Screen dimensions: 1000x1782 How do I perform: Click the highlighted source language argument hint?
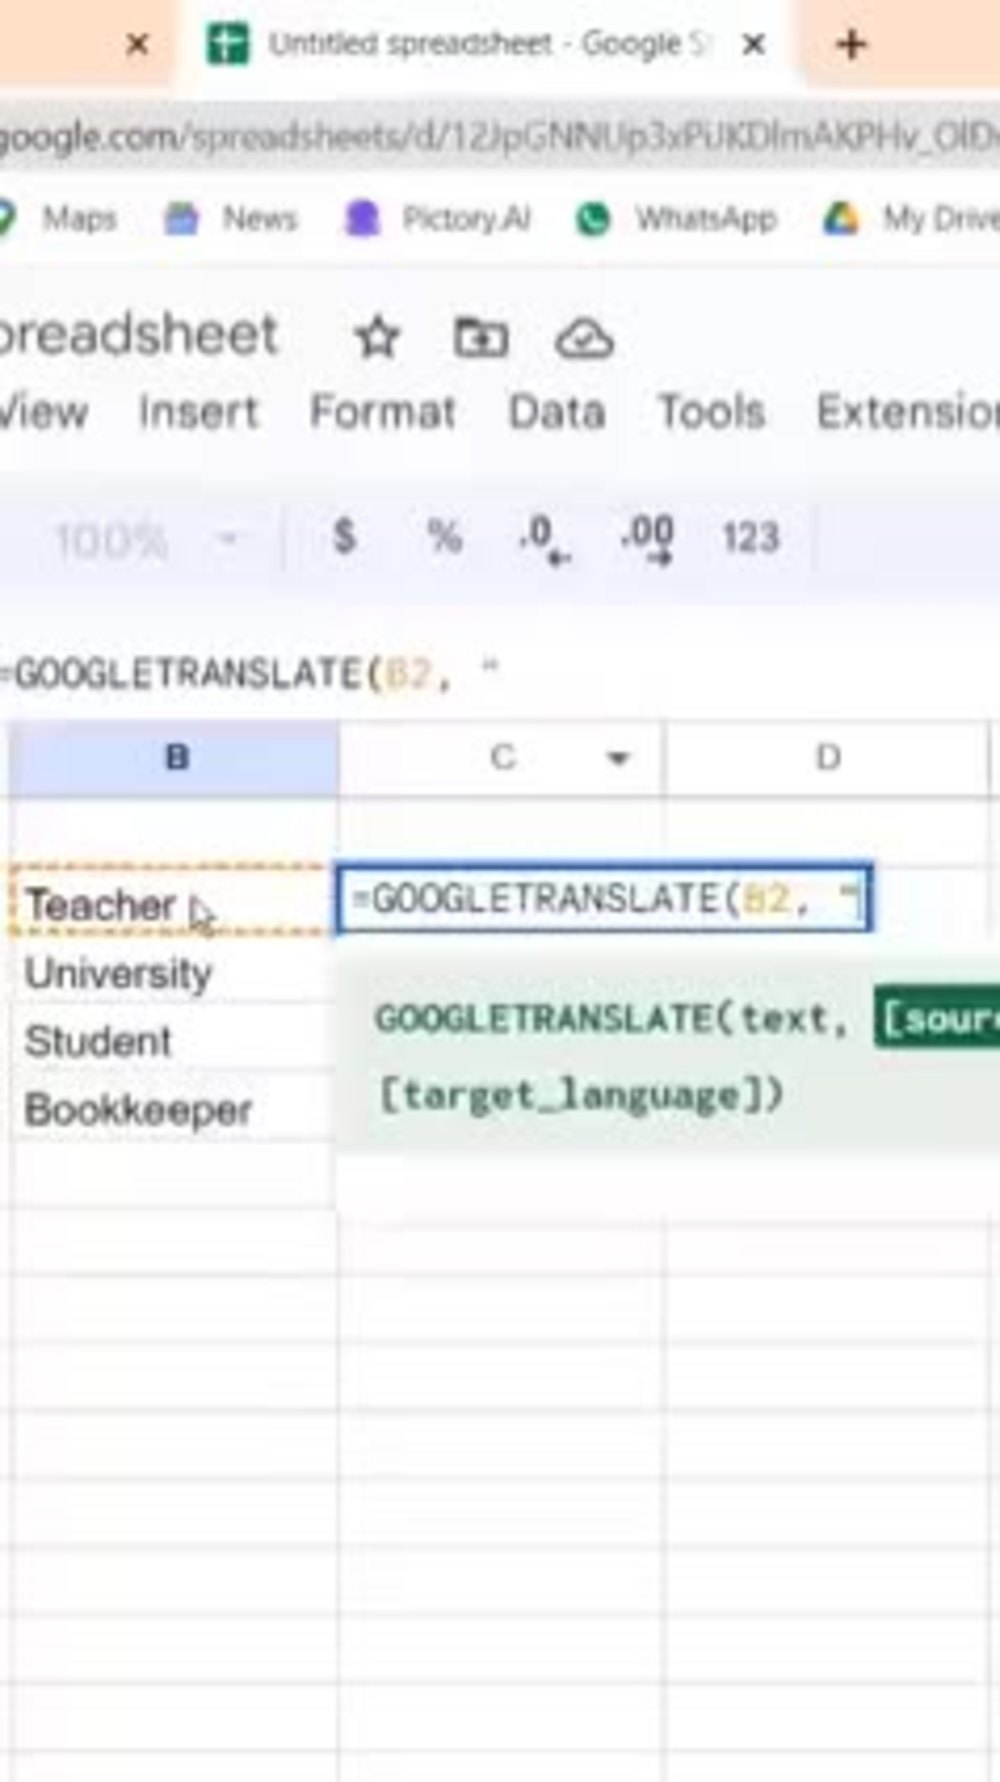click(x=937, y=1019)
